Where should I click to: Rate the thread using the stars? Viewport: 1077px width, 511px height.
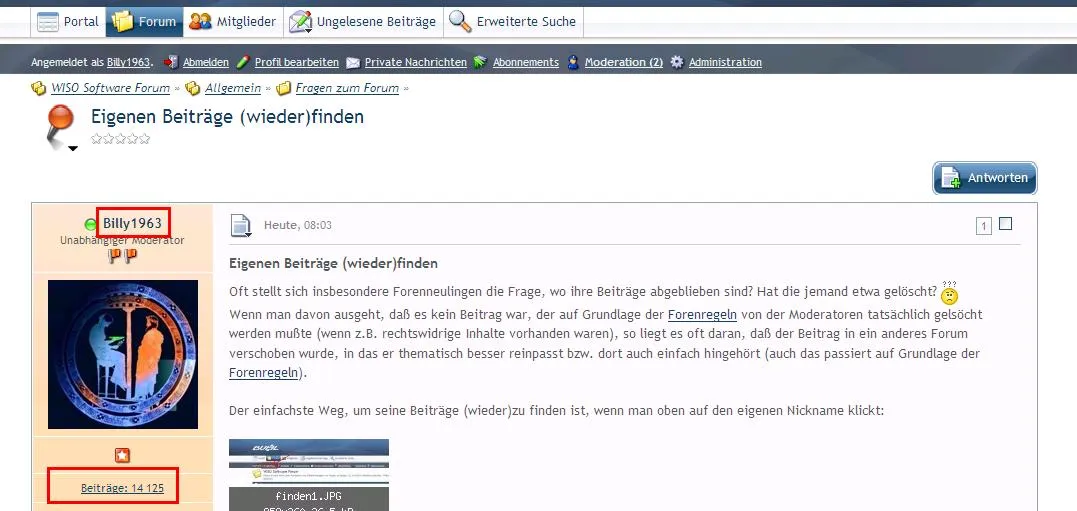(120, 139)
